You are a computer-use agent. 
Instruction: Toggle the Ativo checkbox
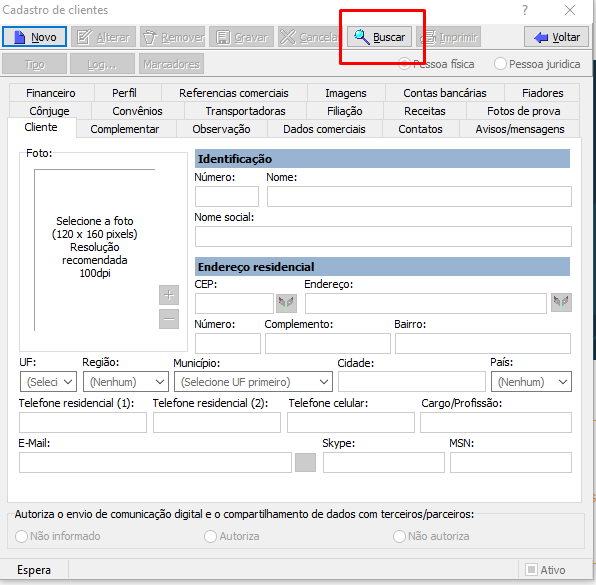coord(531,569)
